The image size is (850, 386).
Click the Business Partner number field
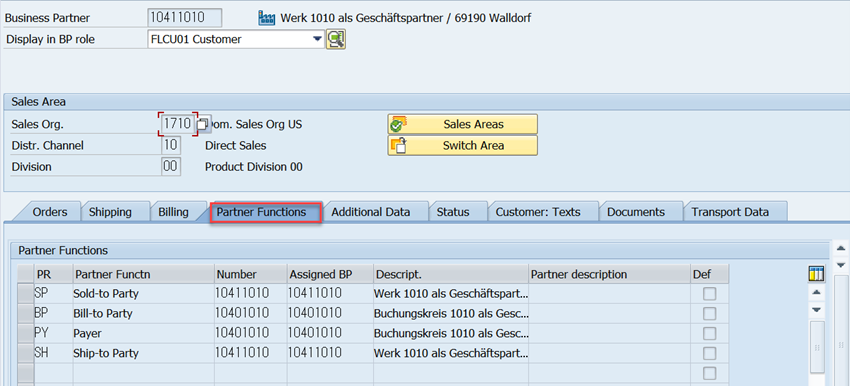185,18
